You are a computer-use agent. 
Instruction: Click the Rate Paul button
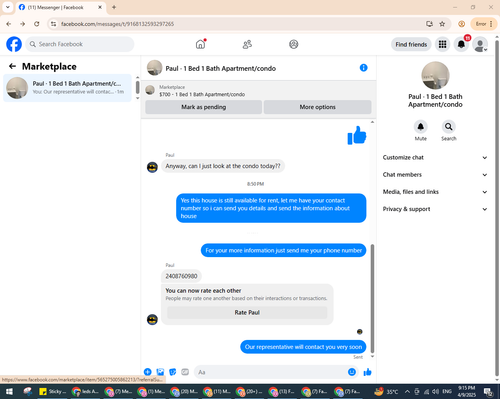[247, 313]
